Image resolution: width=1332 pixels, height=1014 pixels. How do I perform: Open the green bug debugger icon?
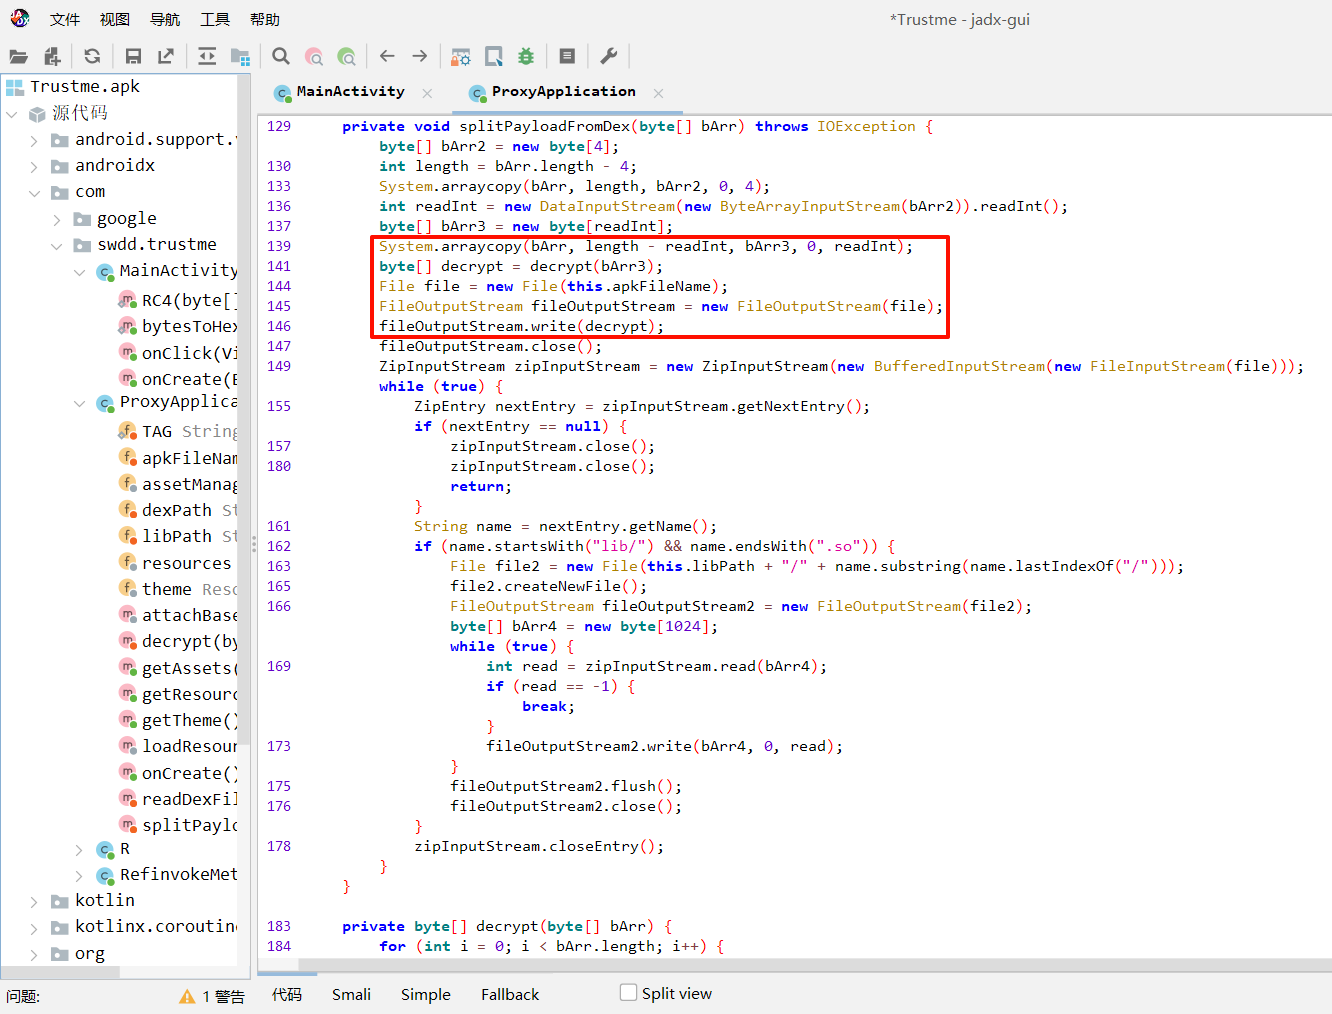tap(526, 57)
